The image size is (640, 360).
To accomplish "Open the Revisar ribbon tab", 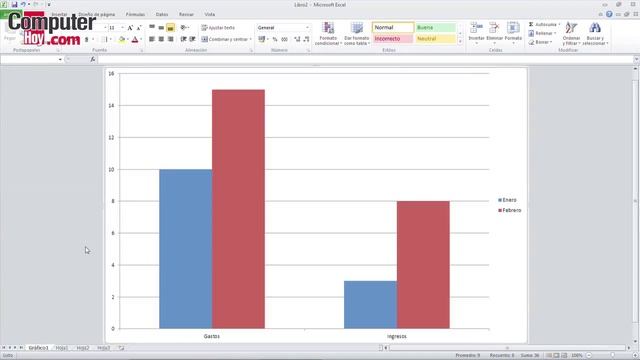I will pos(186,14).
